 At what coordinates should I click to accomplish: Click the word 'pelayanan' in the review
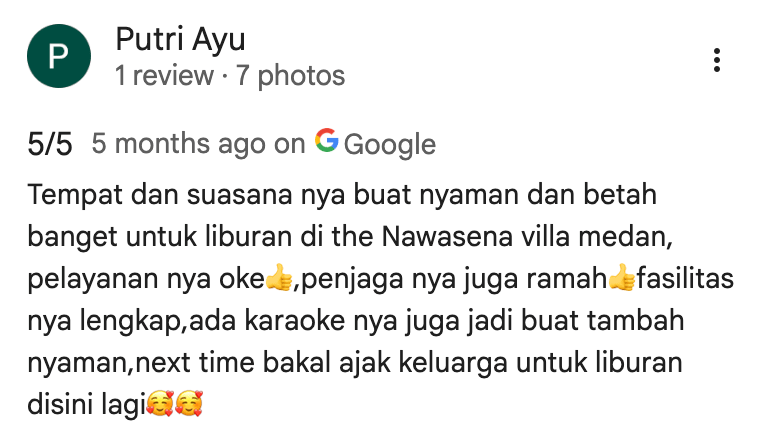point(93,280)
